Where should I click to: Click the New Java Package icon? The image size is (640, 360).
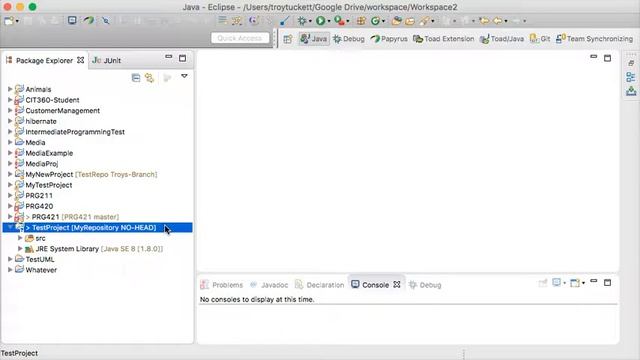point(361,20)
